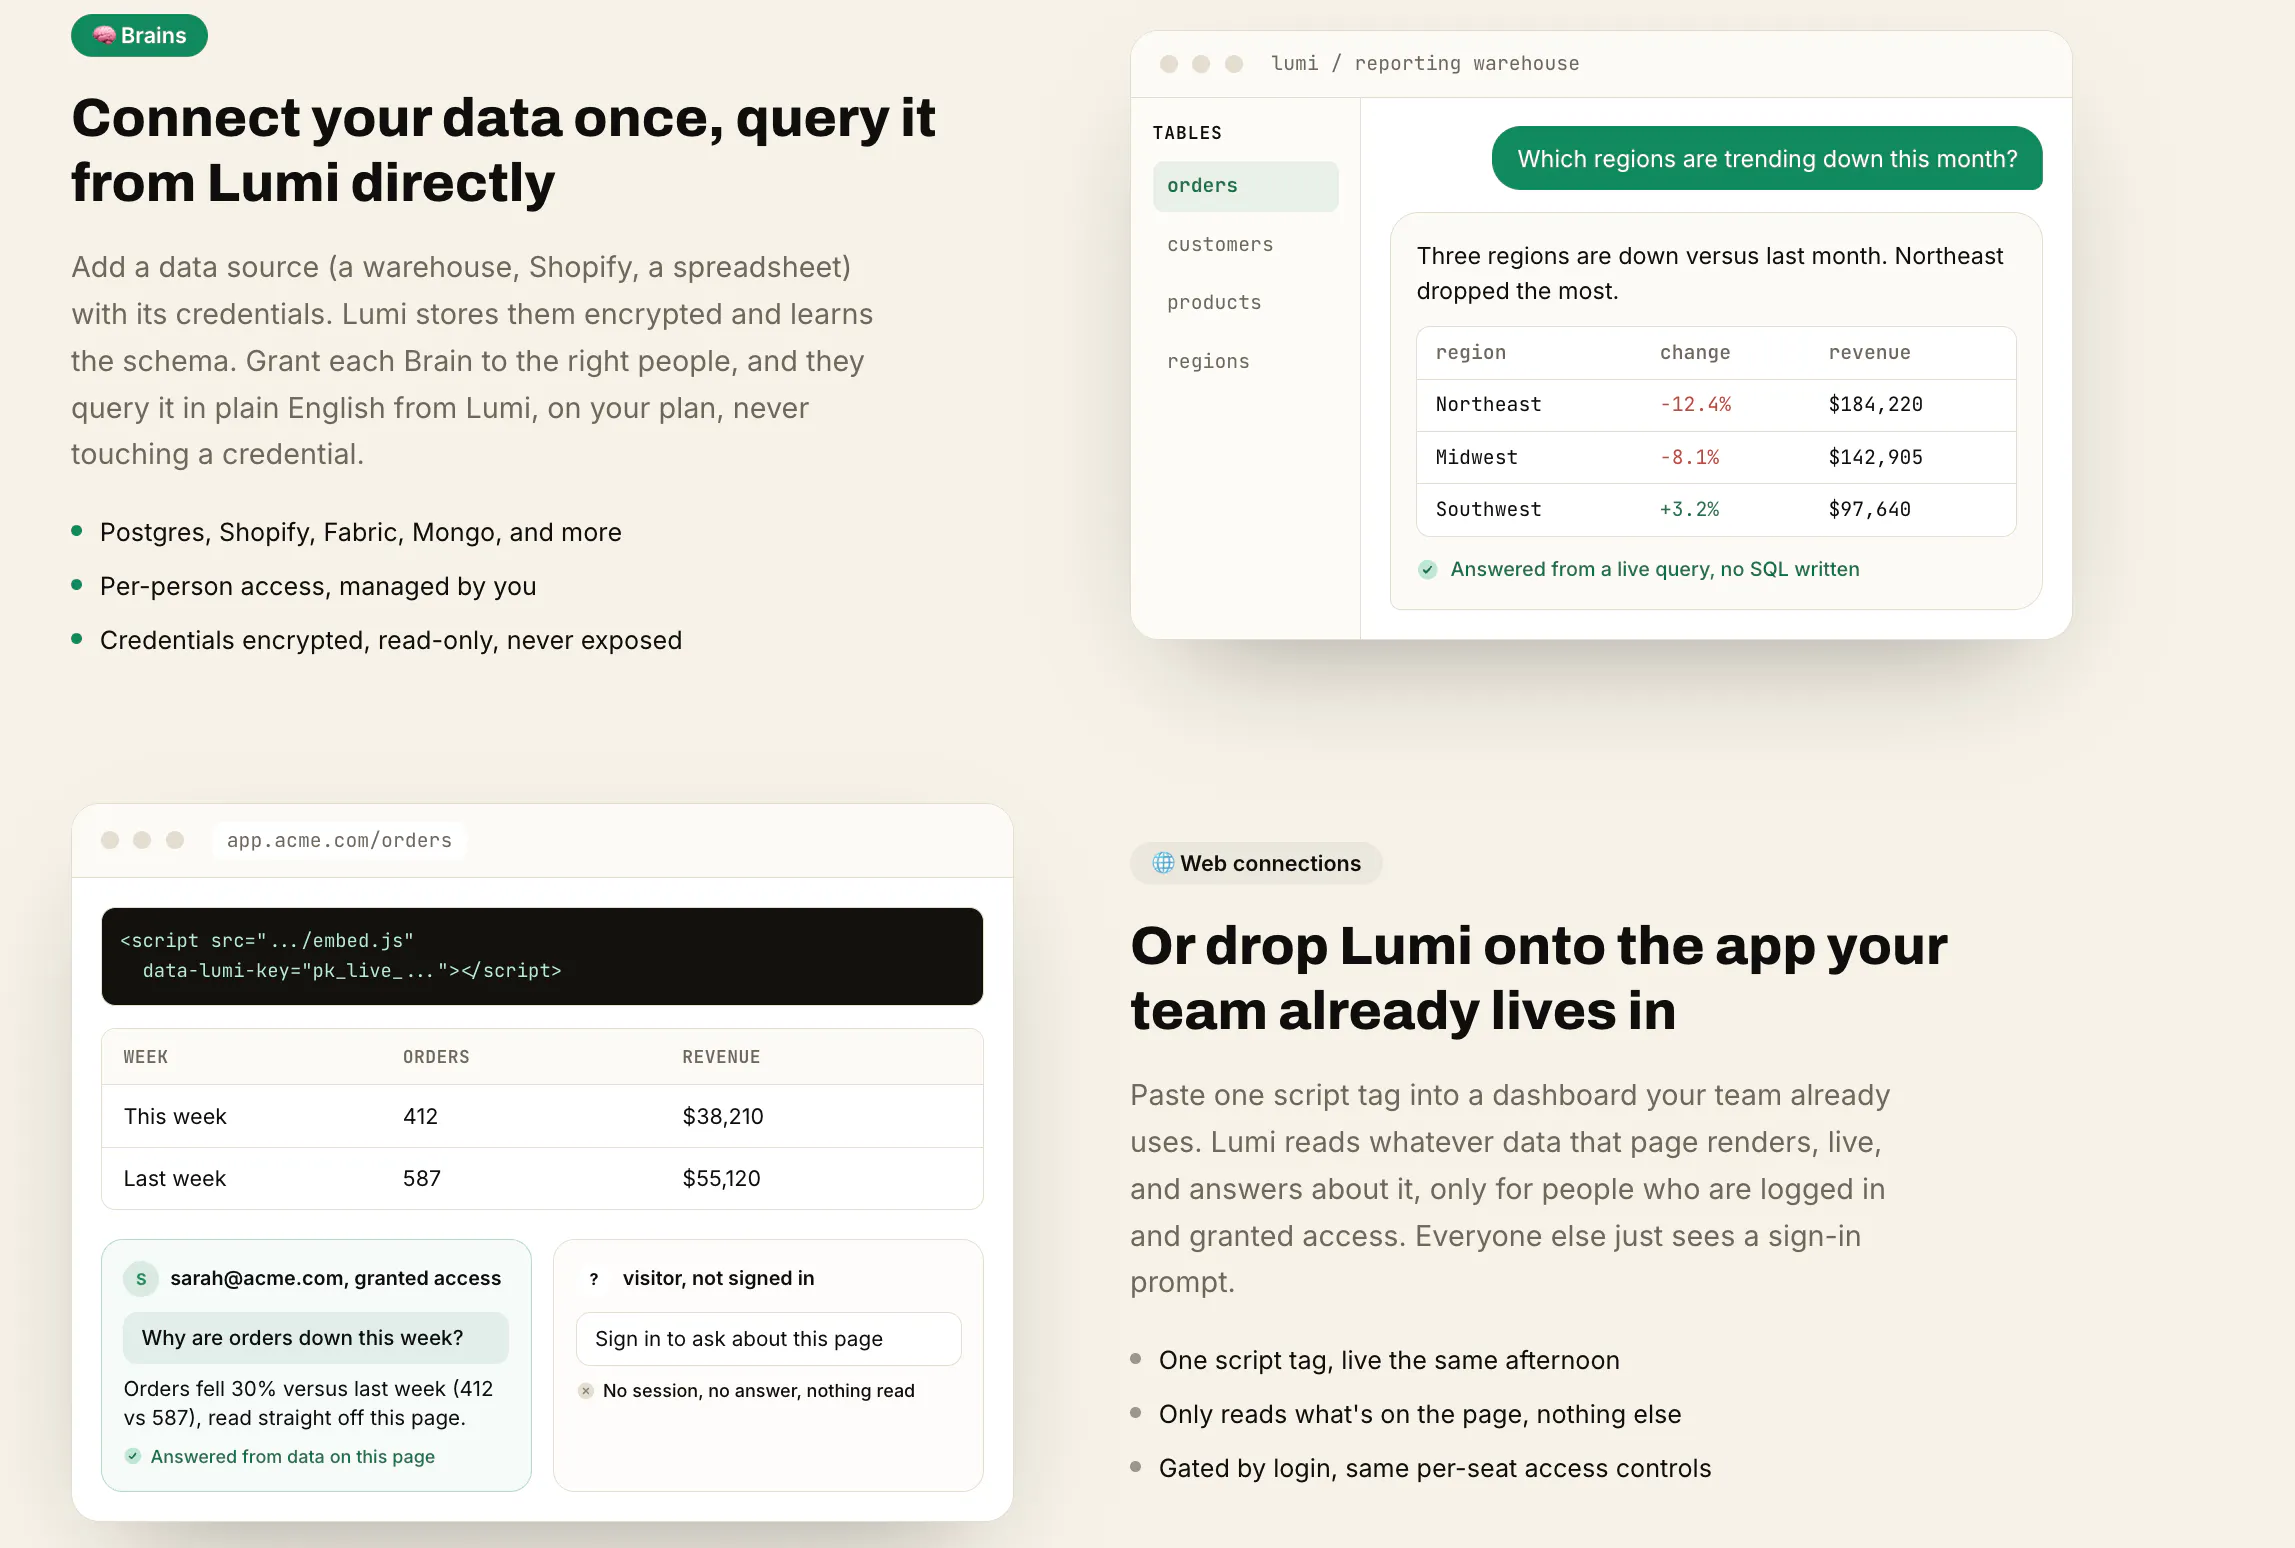Viewport: 2295px width, 1548px height.
Task: Click the -12.4% change value
Action: pos(1695,405)
